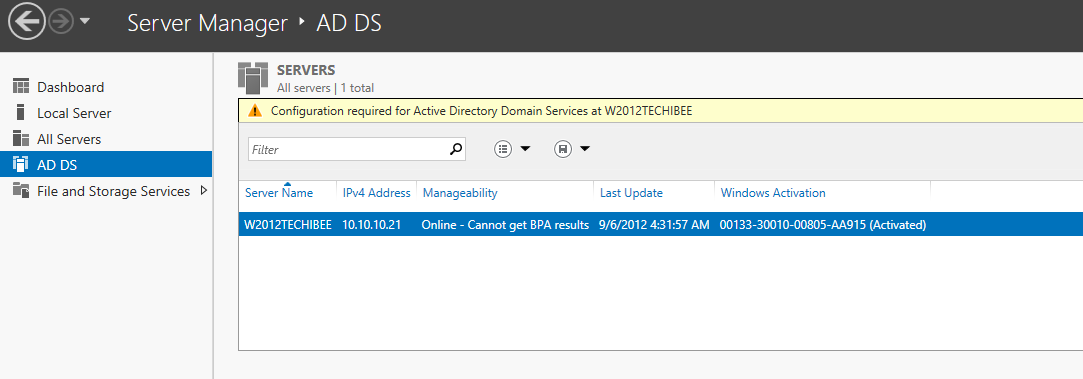Sort by Last Update column

coord(631,193)
